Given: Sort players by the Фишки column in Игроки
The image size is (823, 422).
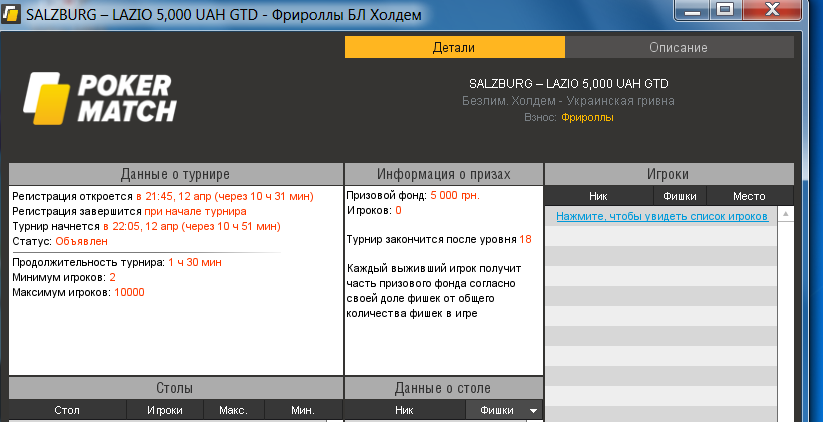Looking at the screenshot, I should 680,196.
